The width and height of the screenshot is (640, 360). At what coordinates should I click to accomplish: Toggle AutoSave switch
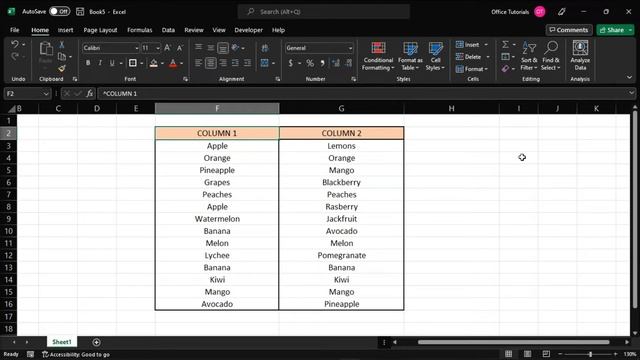(60, 11)
